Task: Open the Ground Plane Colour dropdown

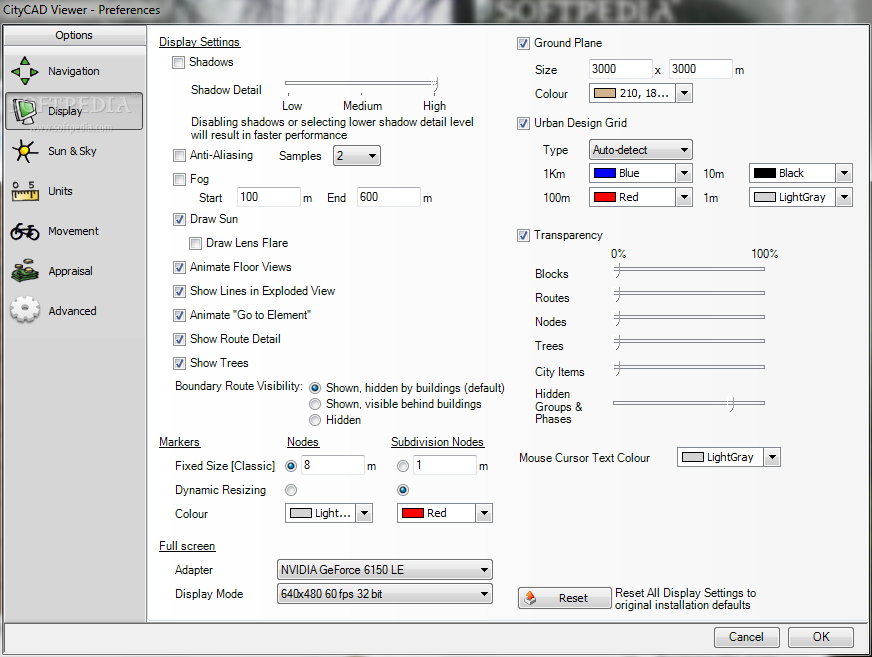Action: [x=641, y=93]
